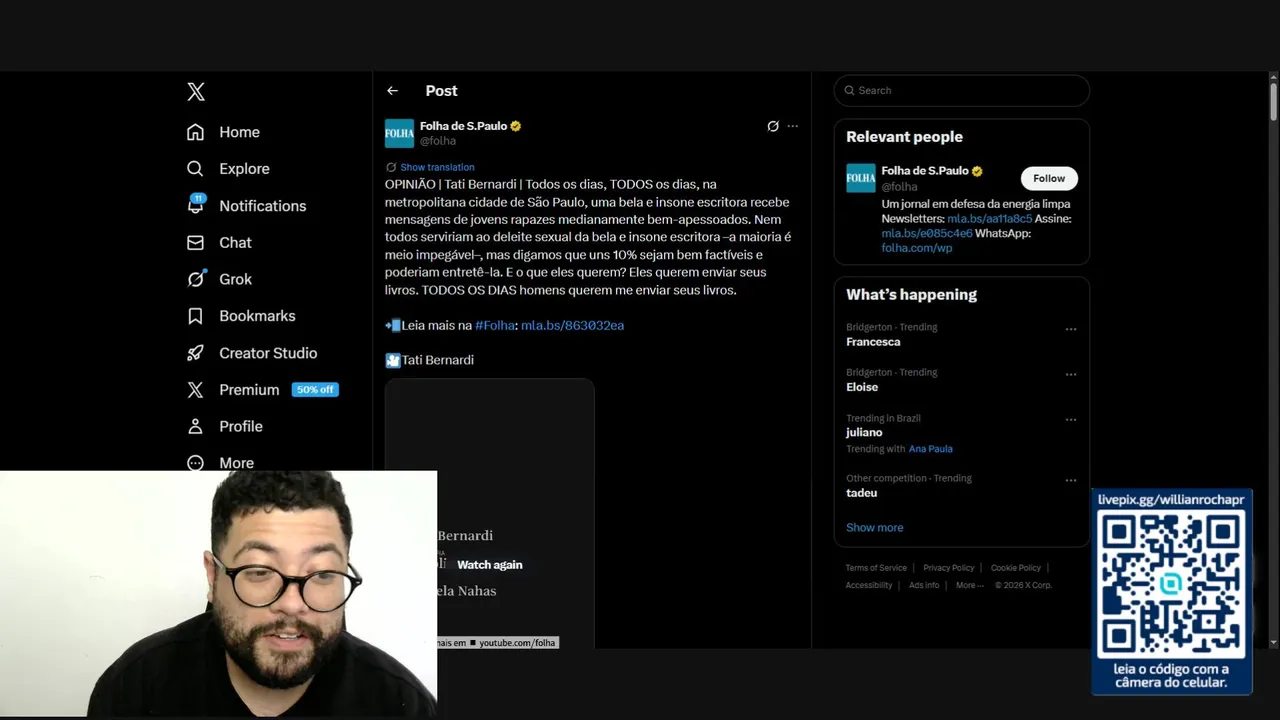
Task: Click the Grok icon on the post header
Action: pos(773,126)
